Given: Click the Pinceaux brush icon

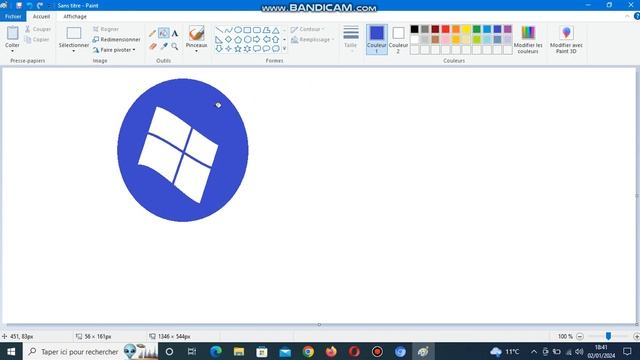Looking at the screenshot, I should point(196,33).
